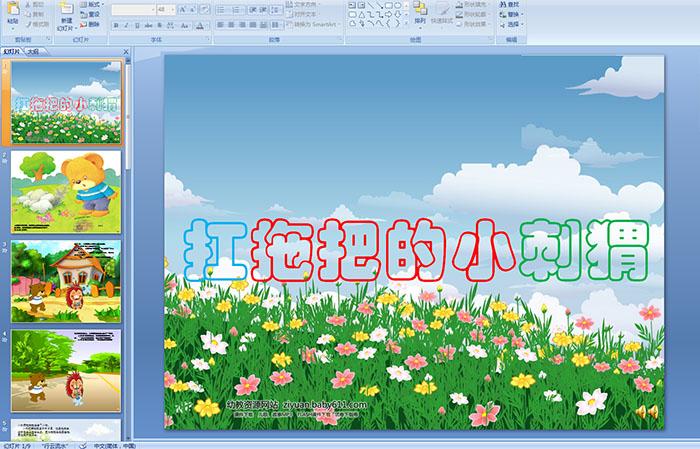Select the Slides (幻灯片) pane tab
This screenshot has height=449, width=700.
(12, 50)
